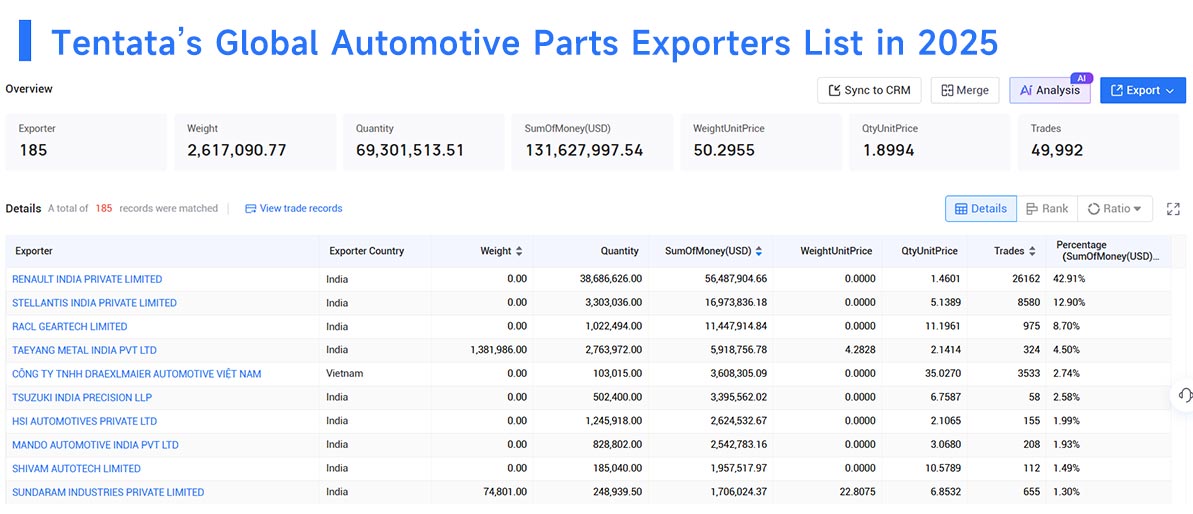Open TSUZUKI INDIA PRECISION LLP exporter
Screen dimensions: 1193x514
[81, 398]
